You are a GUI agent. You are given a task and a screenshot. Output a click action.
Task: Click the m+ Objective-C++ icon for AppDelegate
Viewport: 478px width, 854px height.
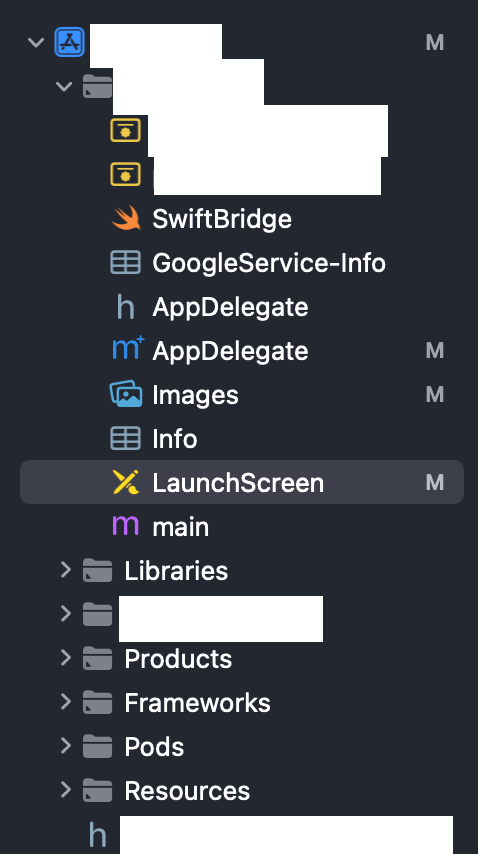pyautogui.click(x=128, y=349)
